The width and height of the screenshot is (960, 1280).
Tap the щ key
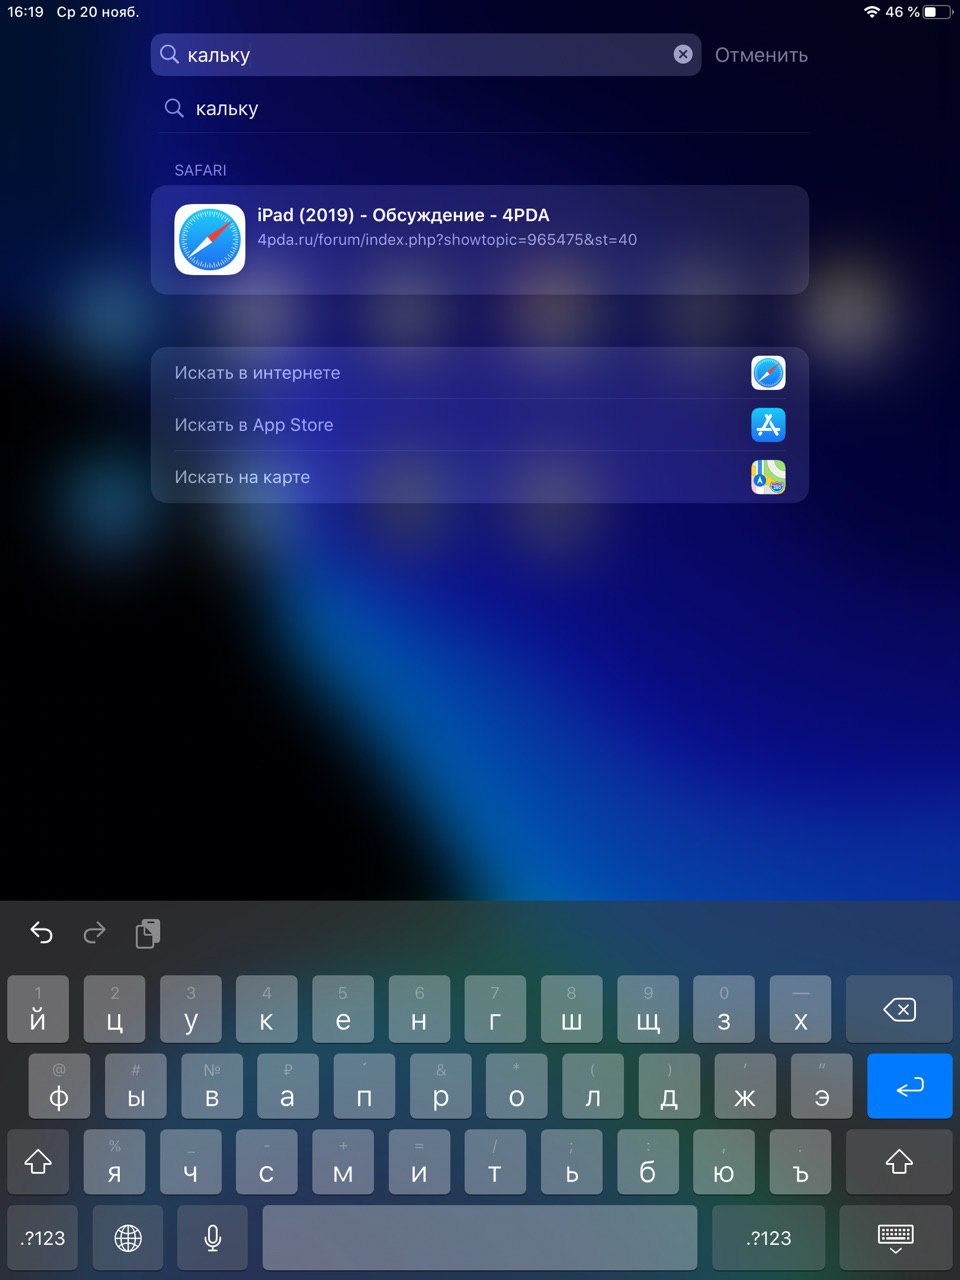(648, 1010)
